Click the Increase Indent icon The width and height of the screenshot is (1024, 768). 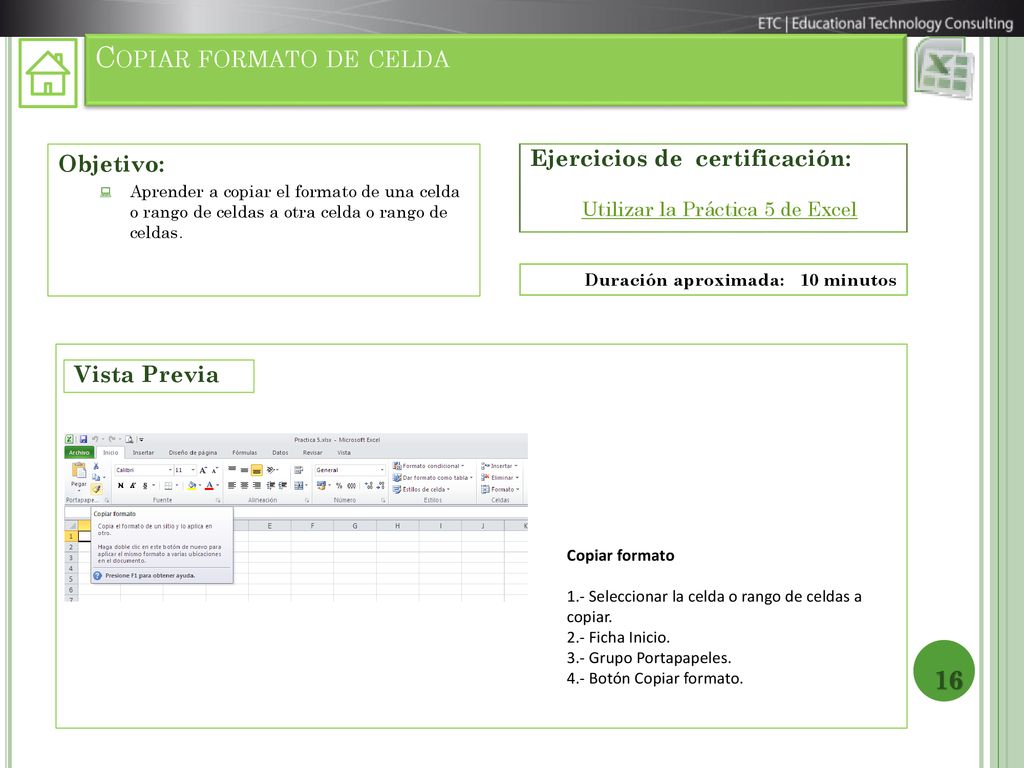[283, 485]
